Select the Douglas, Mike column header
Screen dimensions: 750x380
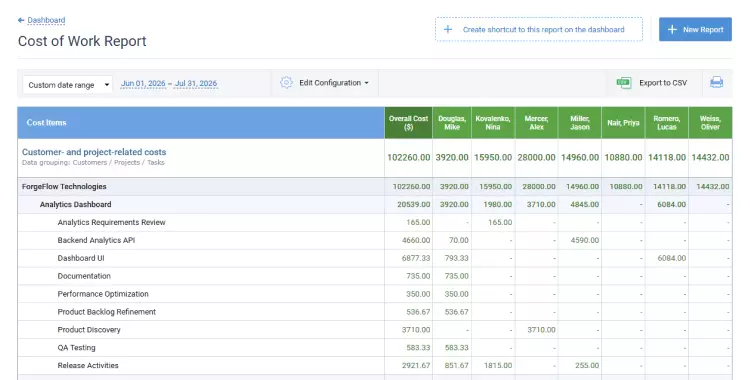tap(452, 123)
